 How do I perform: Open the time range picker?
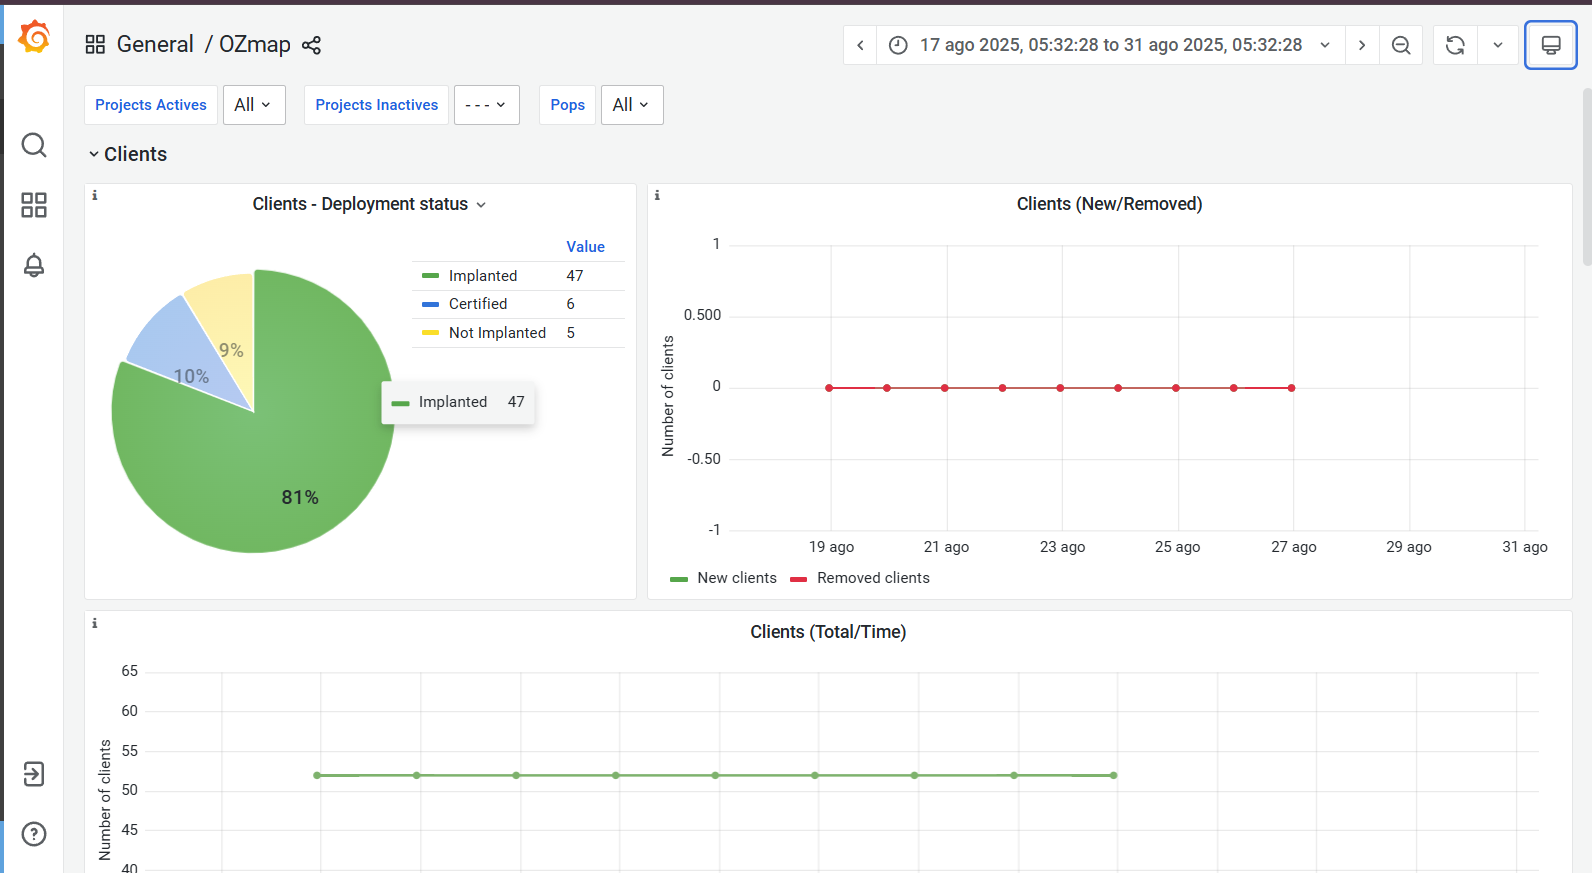(x=1110, y=45)
